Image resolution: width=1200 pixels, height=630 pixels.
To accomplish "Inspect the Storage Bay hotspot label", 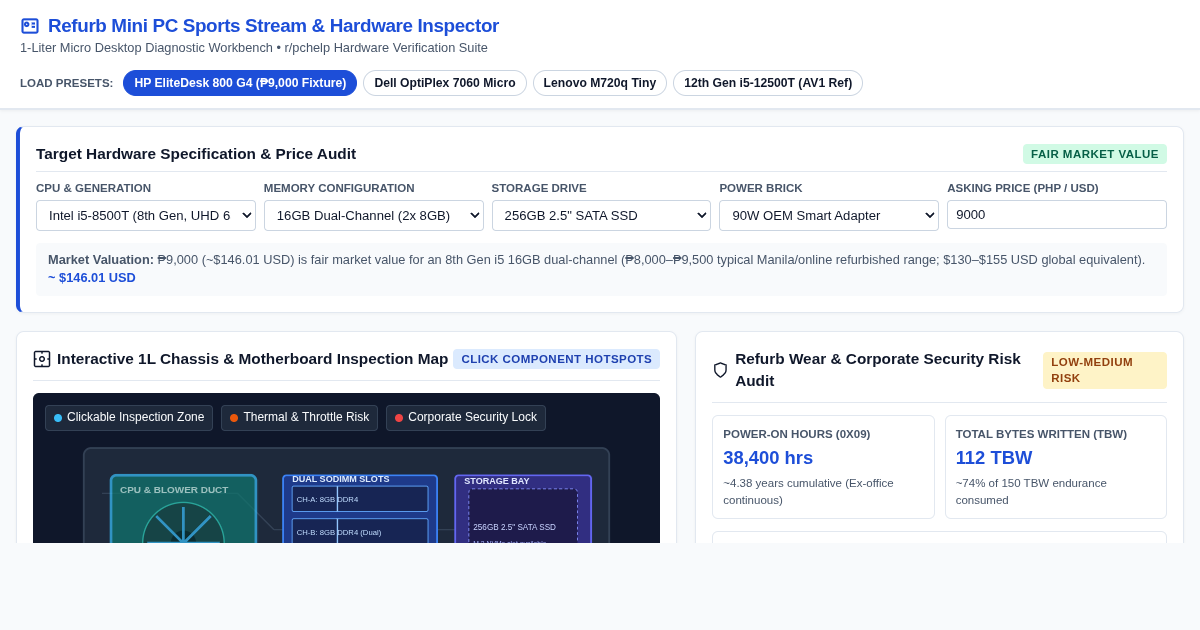I will (x=497, y=481).
